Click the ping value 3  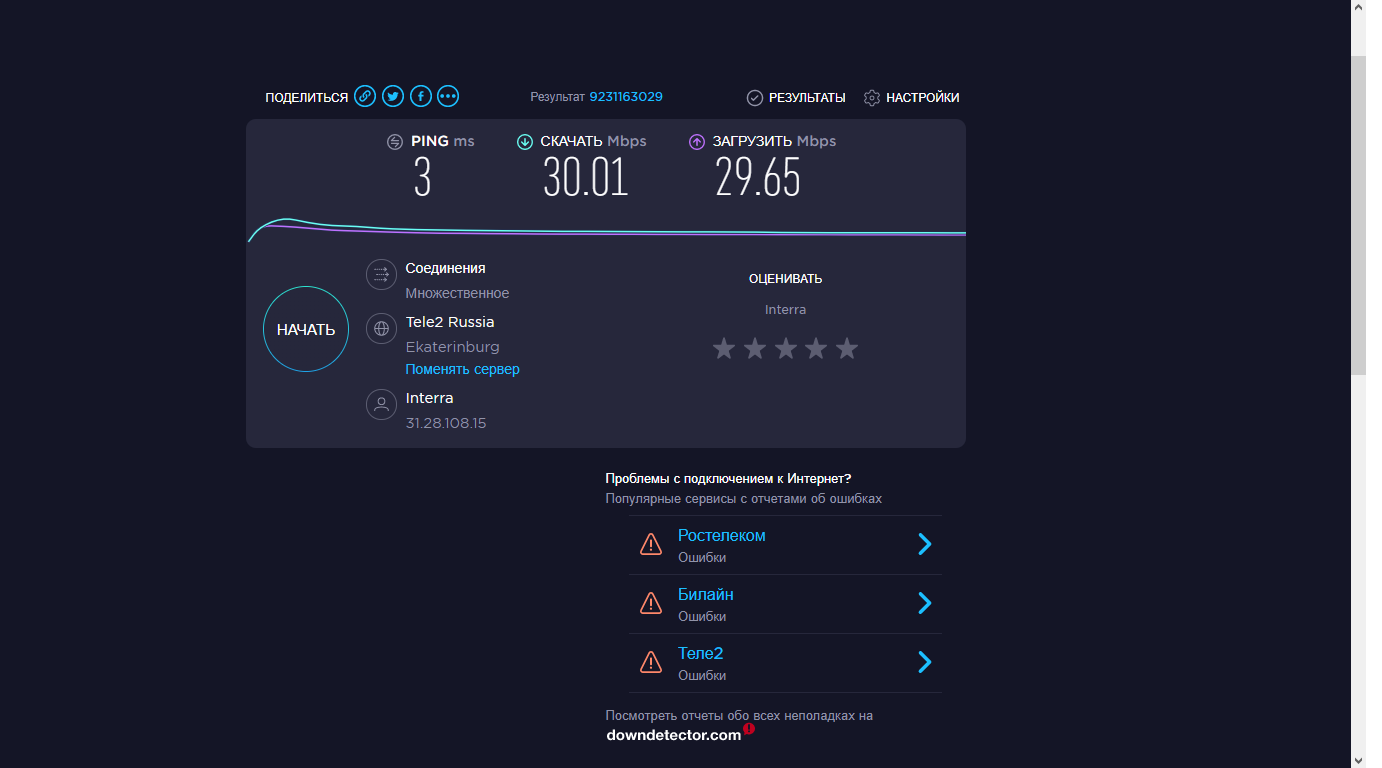click(x=423, y=178)
